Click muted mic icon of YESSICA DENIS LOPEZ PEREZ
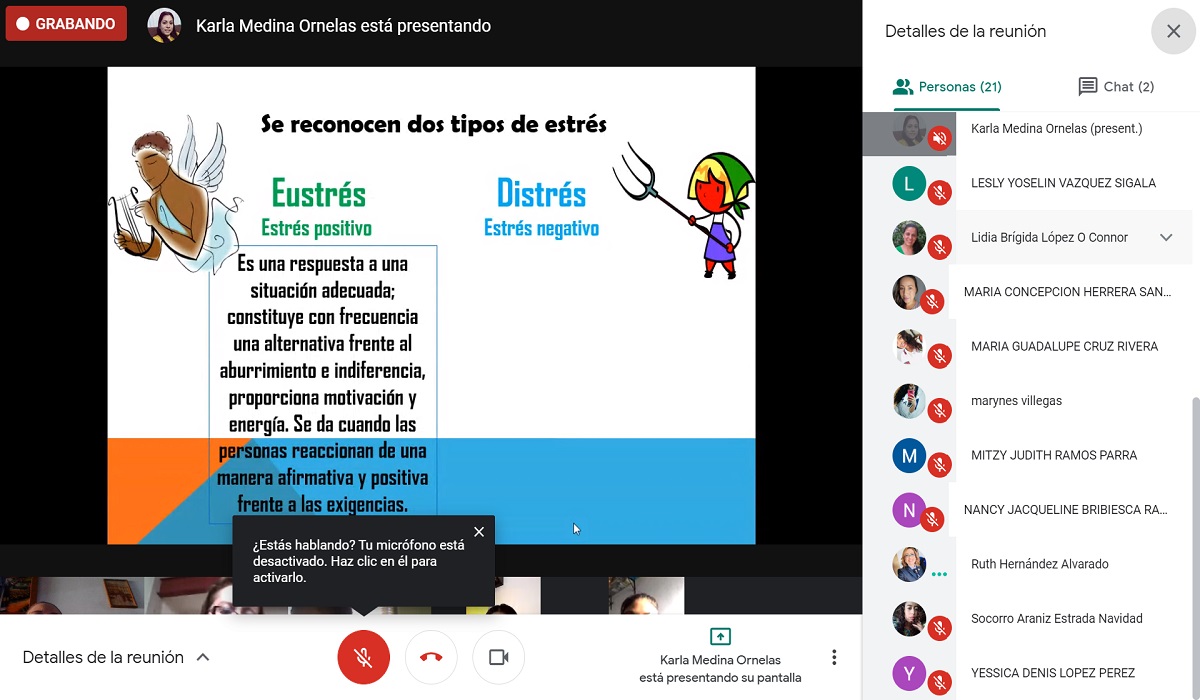Image resolution: width=1200 pixels, height=700 pixels. [939, 682]
